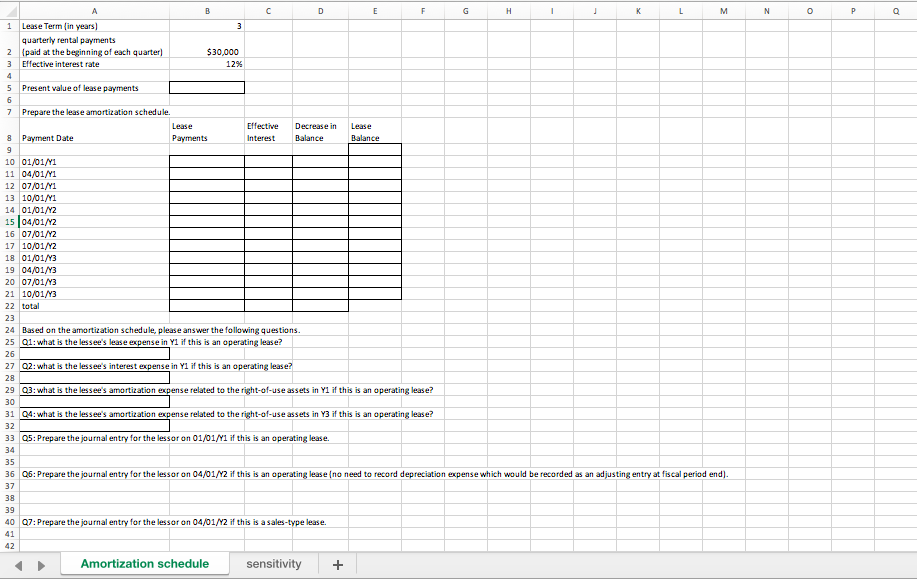This screenshot has width=917, height=579.
Task: Click the Select All corner triangle
Action: [10, 9]
